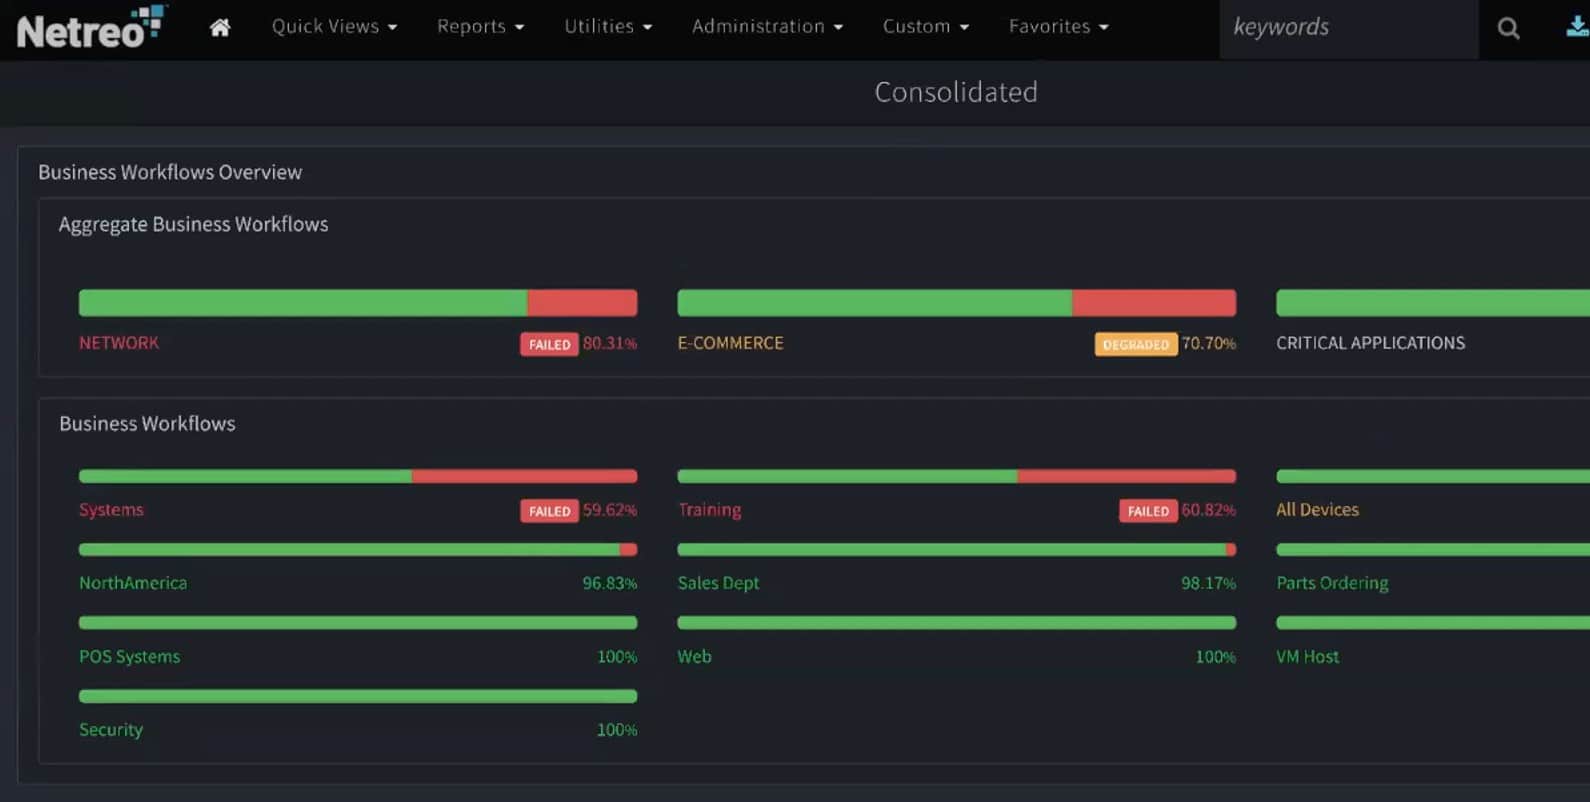Screen dimensions: 1590x802
Task: Open the VM Host workflow
Action: coord(1307,657)
